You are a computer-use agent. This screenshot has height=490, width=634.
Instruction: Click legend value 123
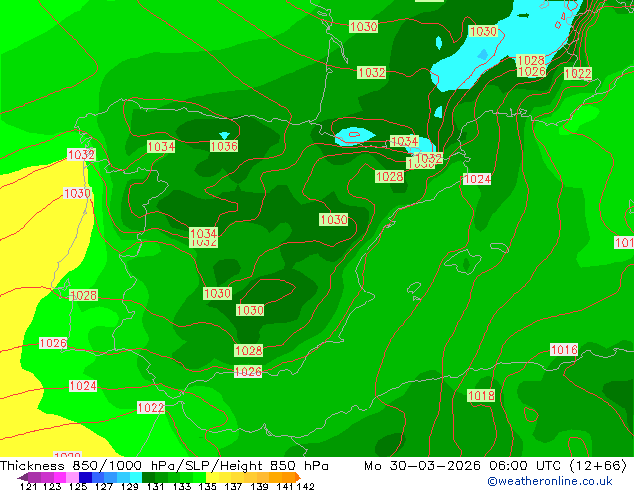coord(52,486)
